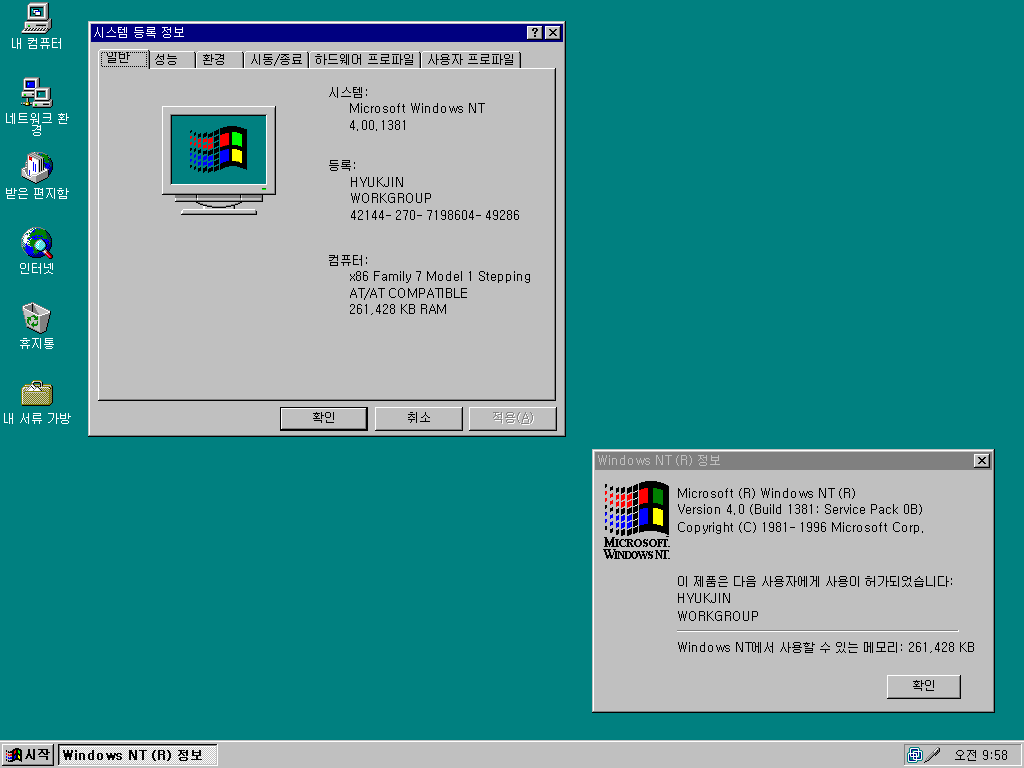The image size is (1024, 768).
Task: Open the 사용자 프로파일 tab
Action: (471, 59)
